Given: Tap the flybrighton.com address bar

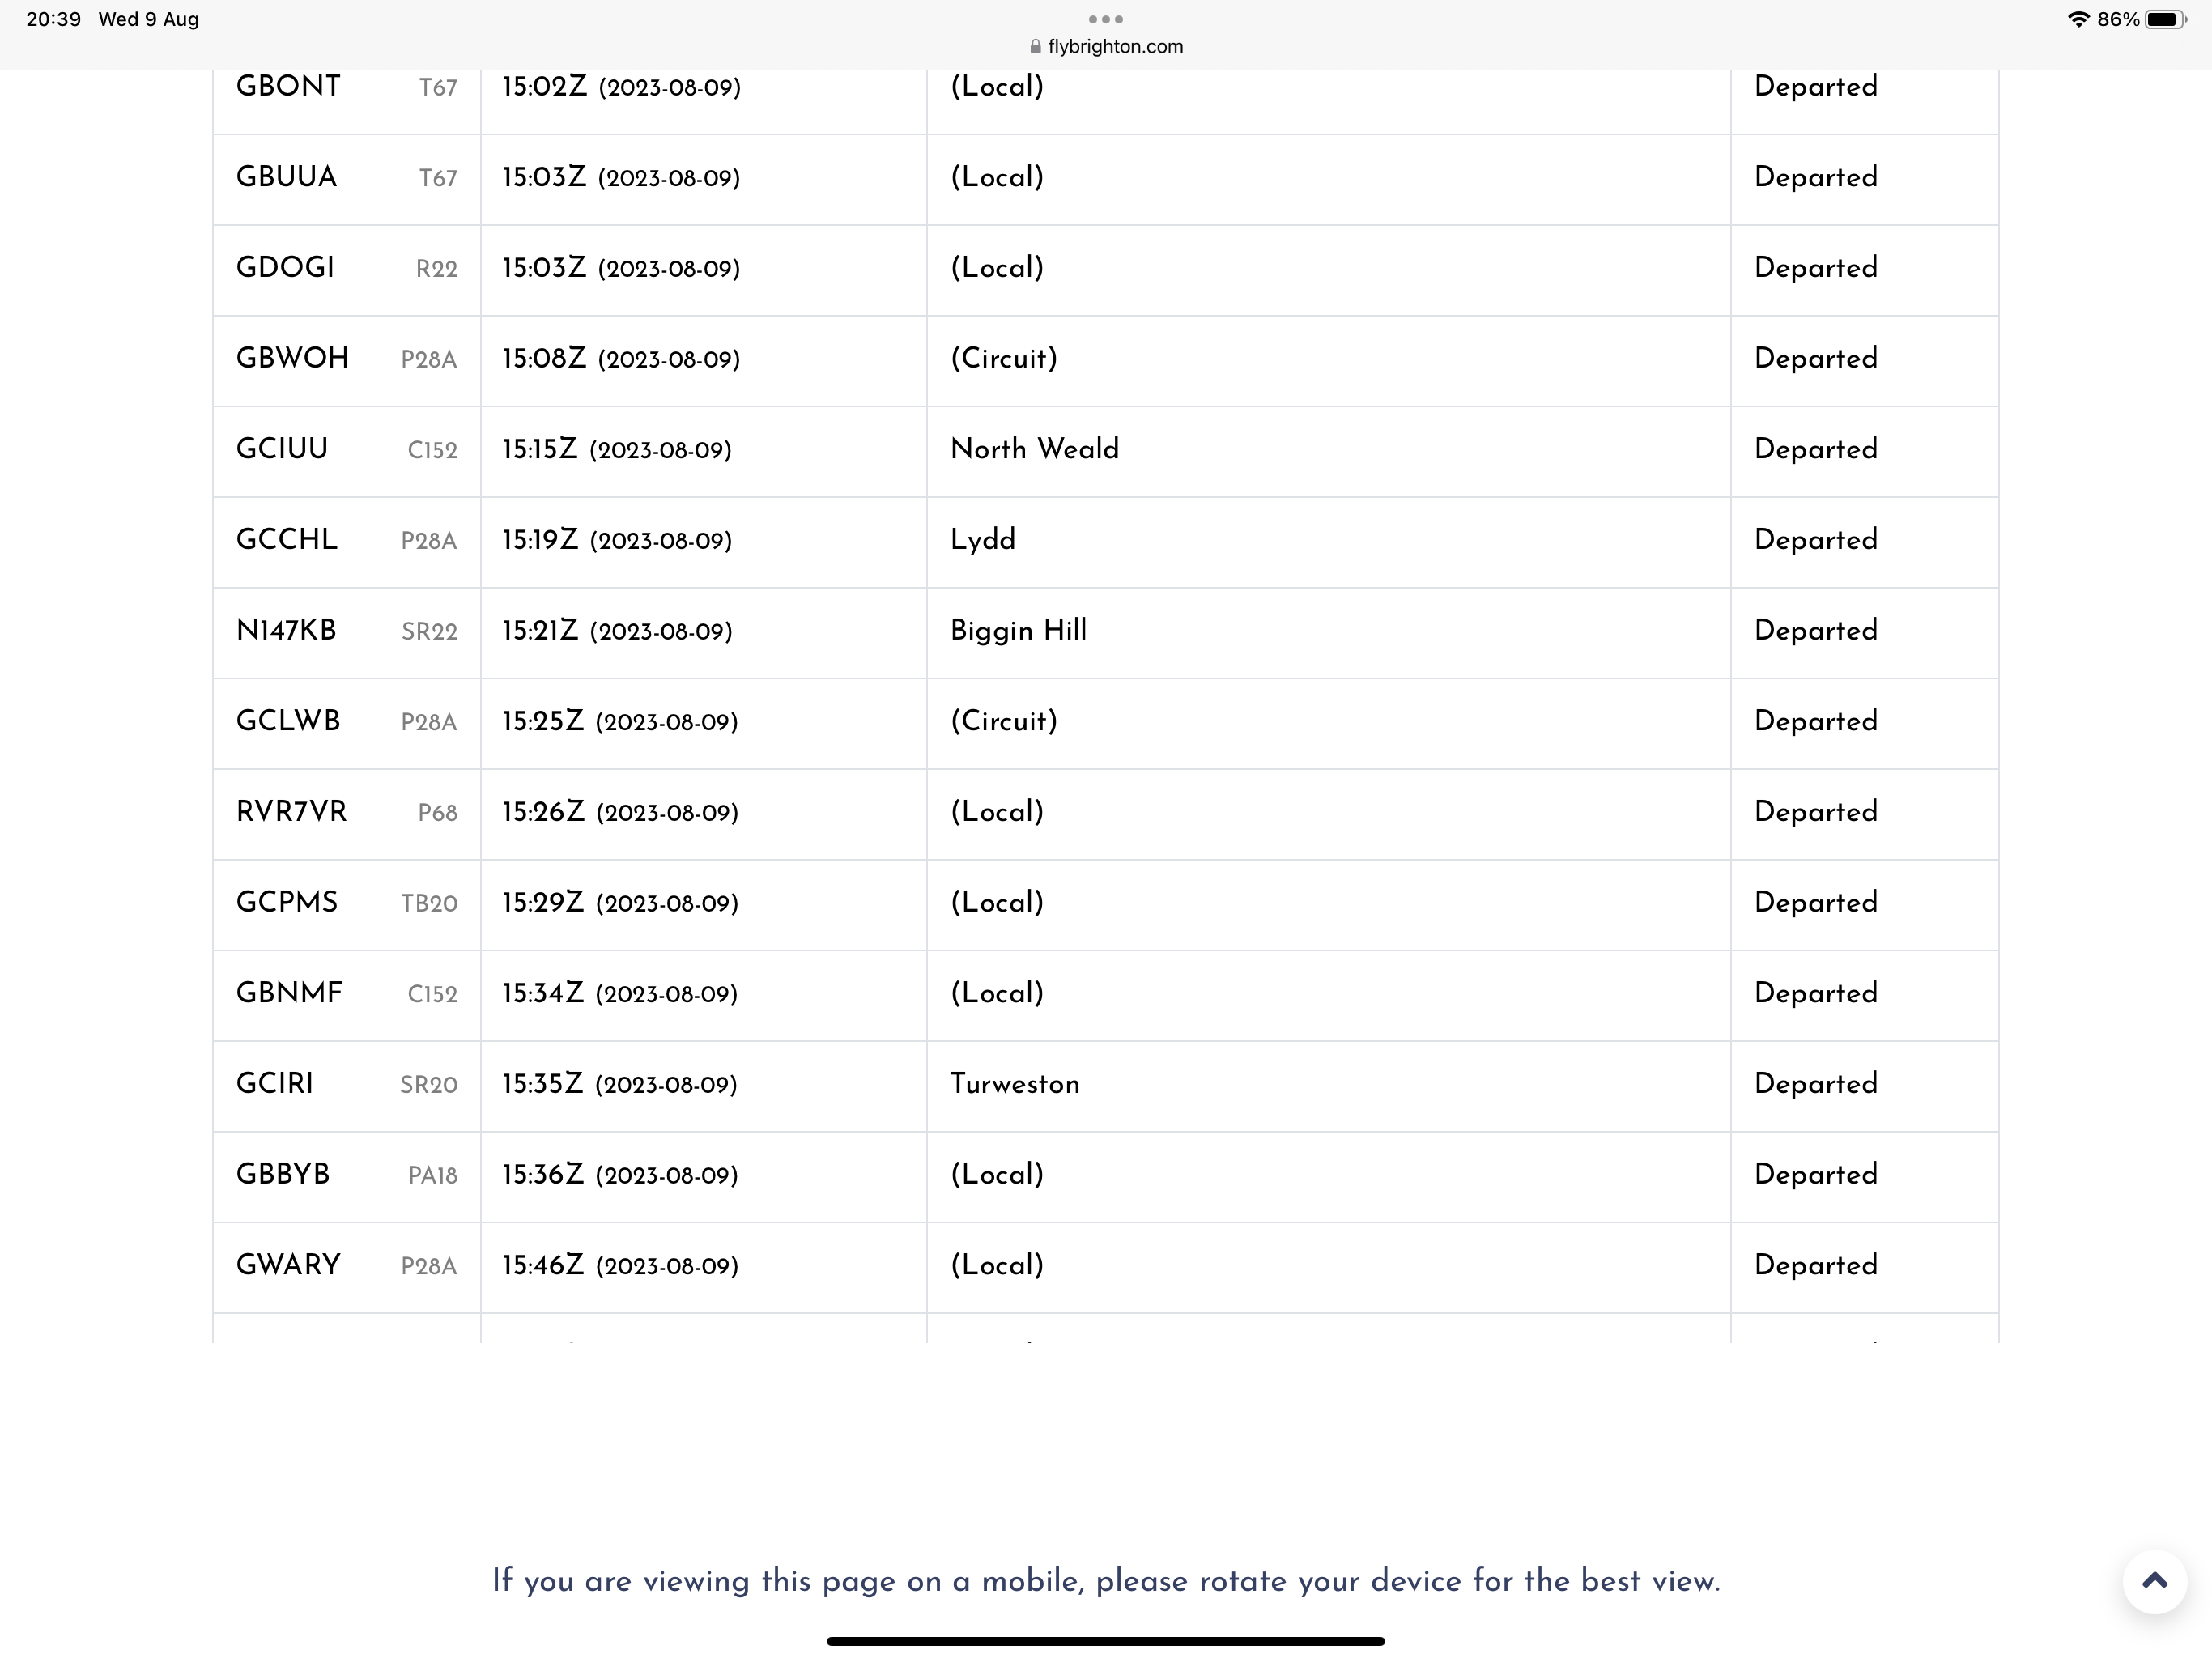Looking at the screenshot, I should 1105,46.
